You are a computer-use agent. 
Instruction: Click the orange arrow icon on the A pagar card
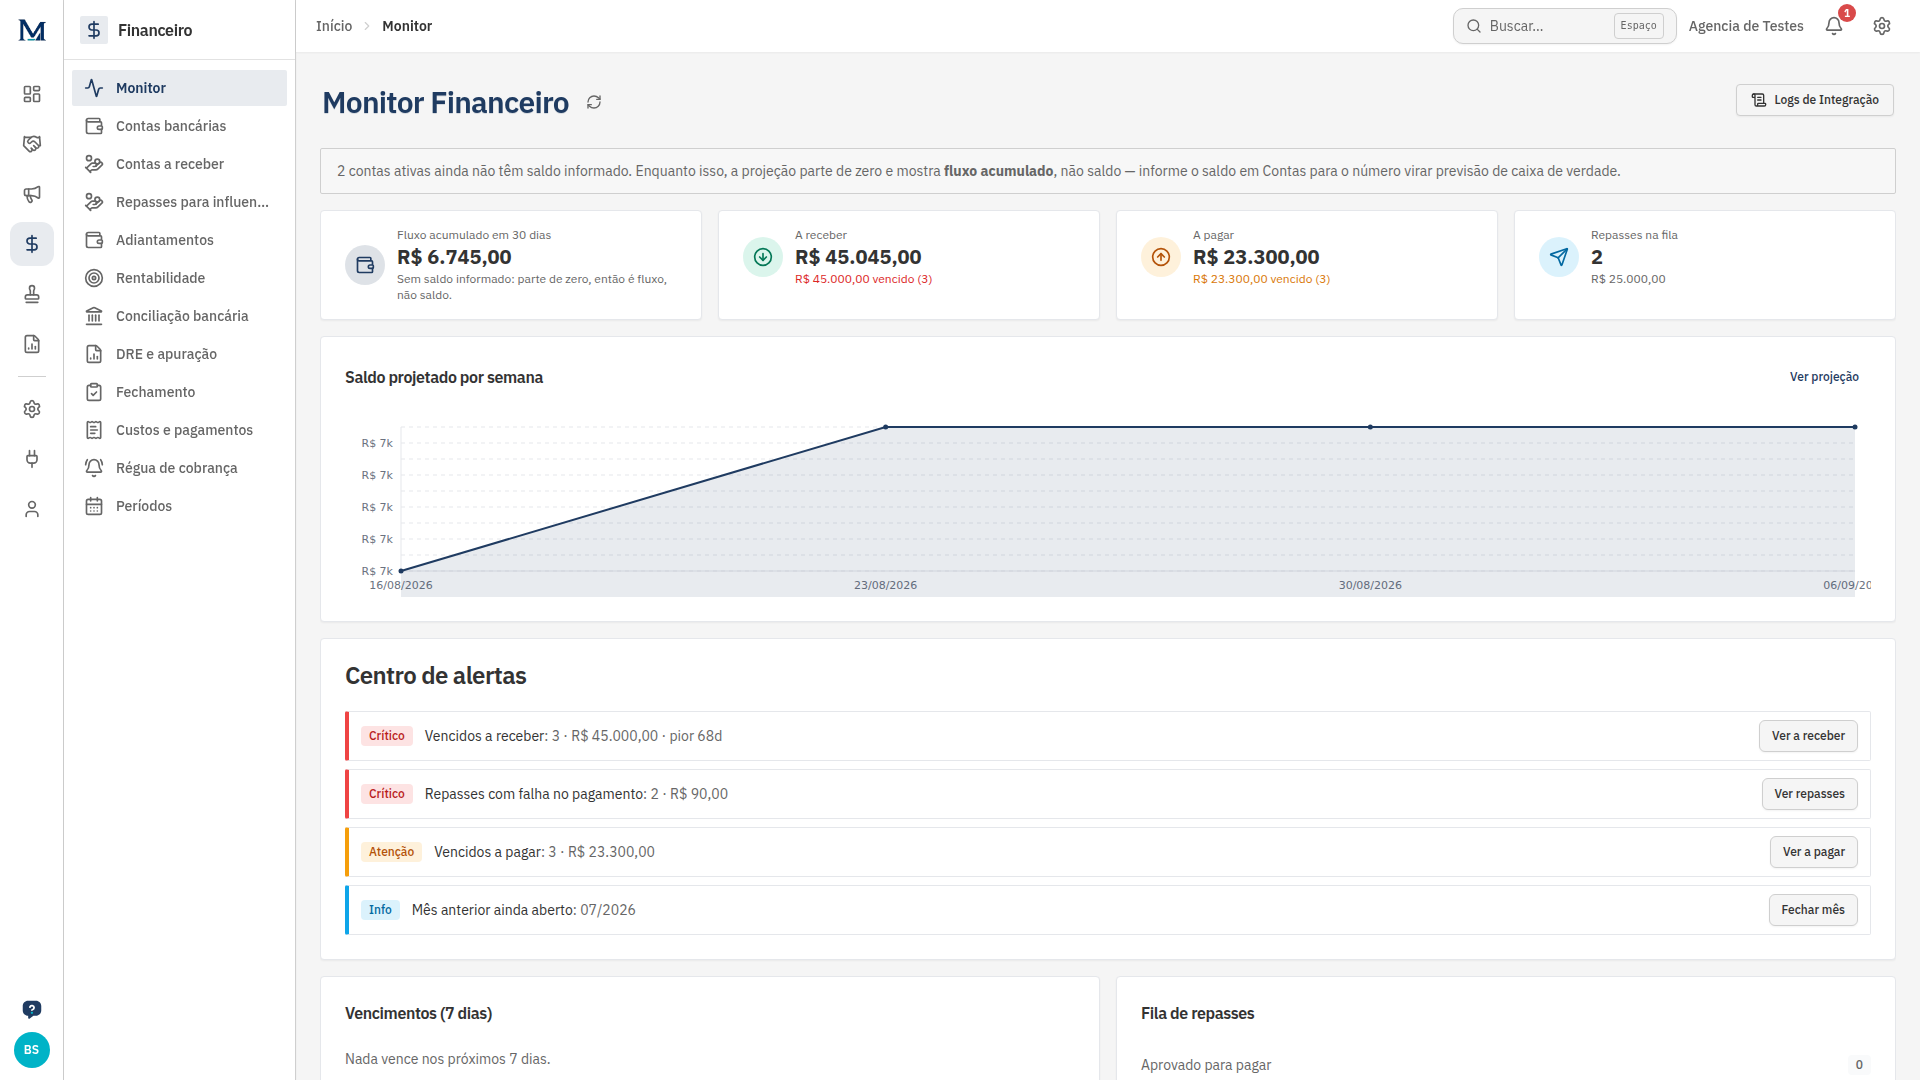[x=1161, y=257]
